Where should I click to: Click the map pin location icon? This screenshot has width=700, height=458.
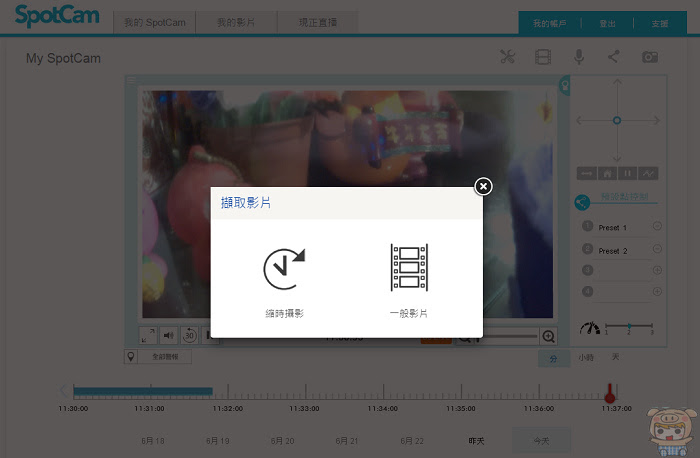[130, 356]
